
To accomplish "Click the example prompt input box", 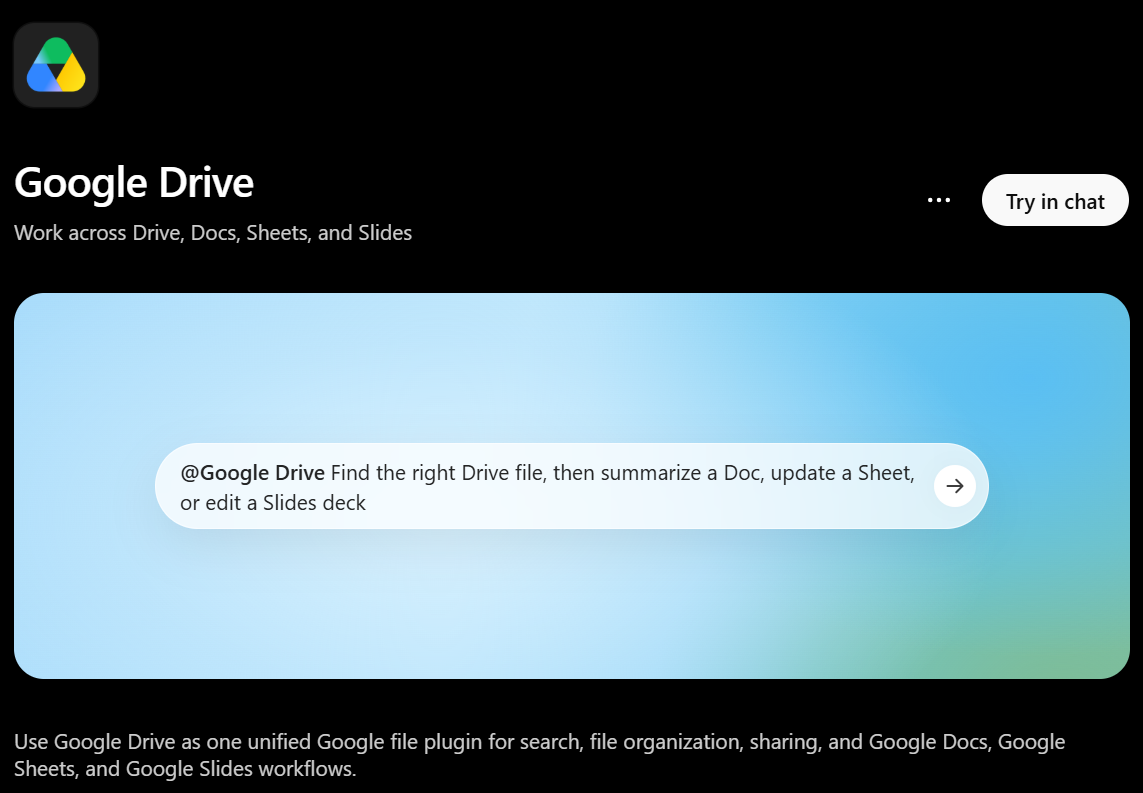I will [x=572, y=486].
